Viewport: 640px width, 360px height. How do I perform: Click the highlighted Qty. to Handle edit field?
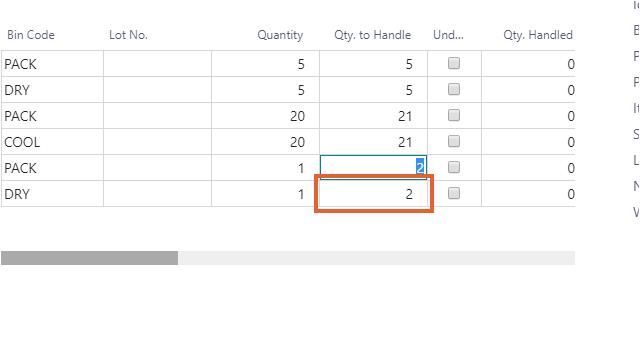coord(373,167)
